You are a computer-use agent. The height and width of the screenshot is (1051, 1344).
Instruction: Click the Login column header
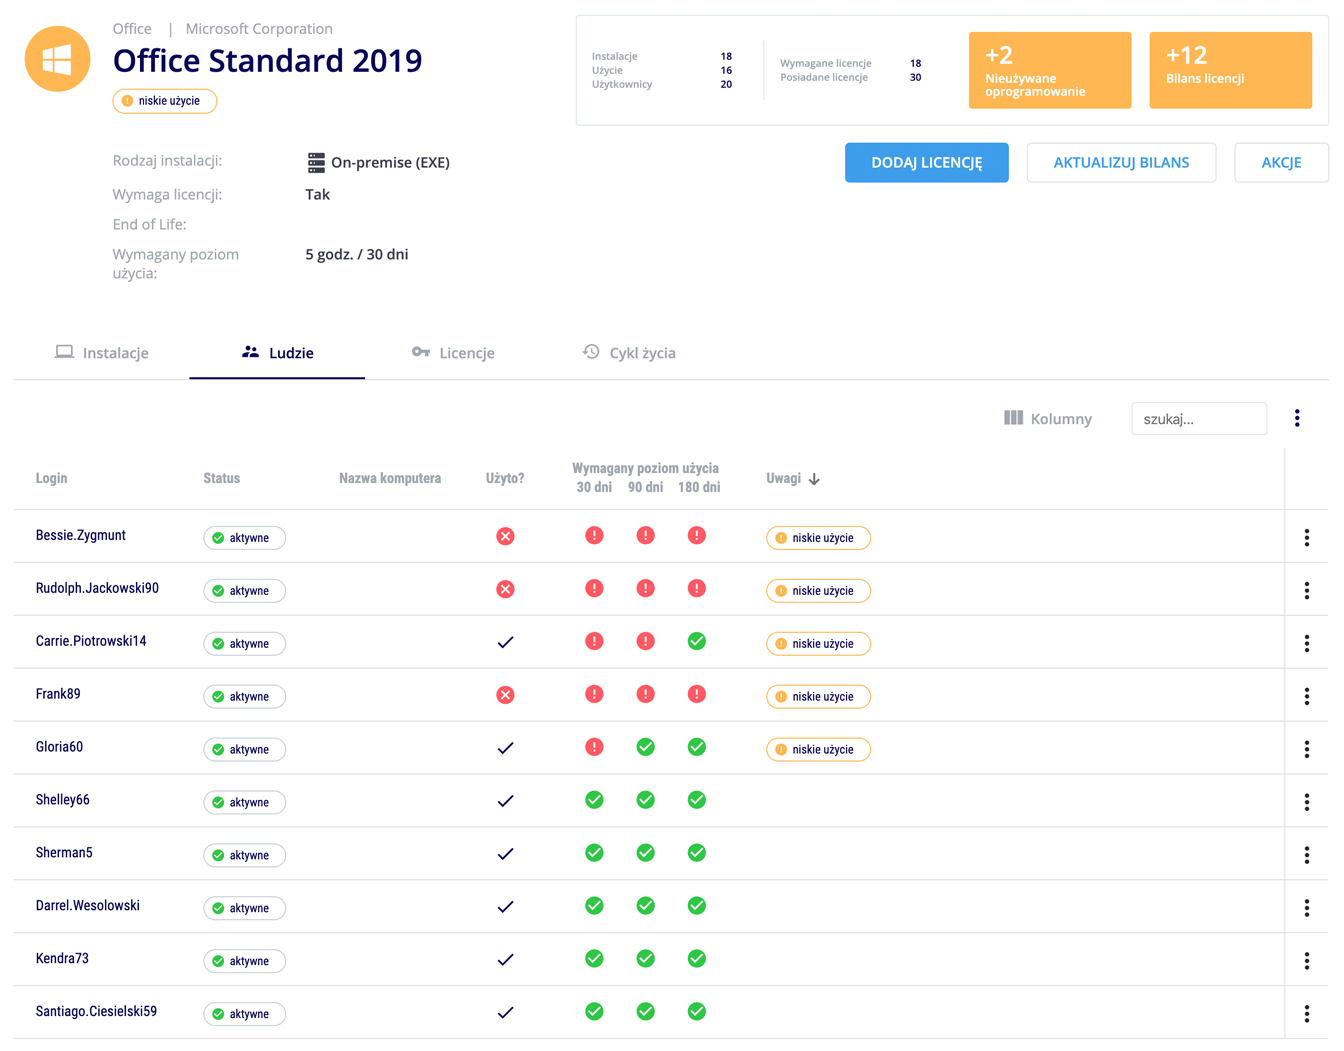tap(52, 479)
